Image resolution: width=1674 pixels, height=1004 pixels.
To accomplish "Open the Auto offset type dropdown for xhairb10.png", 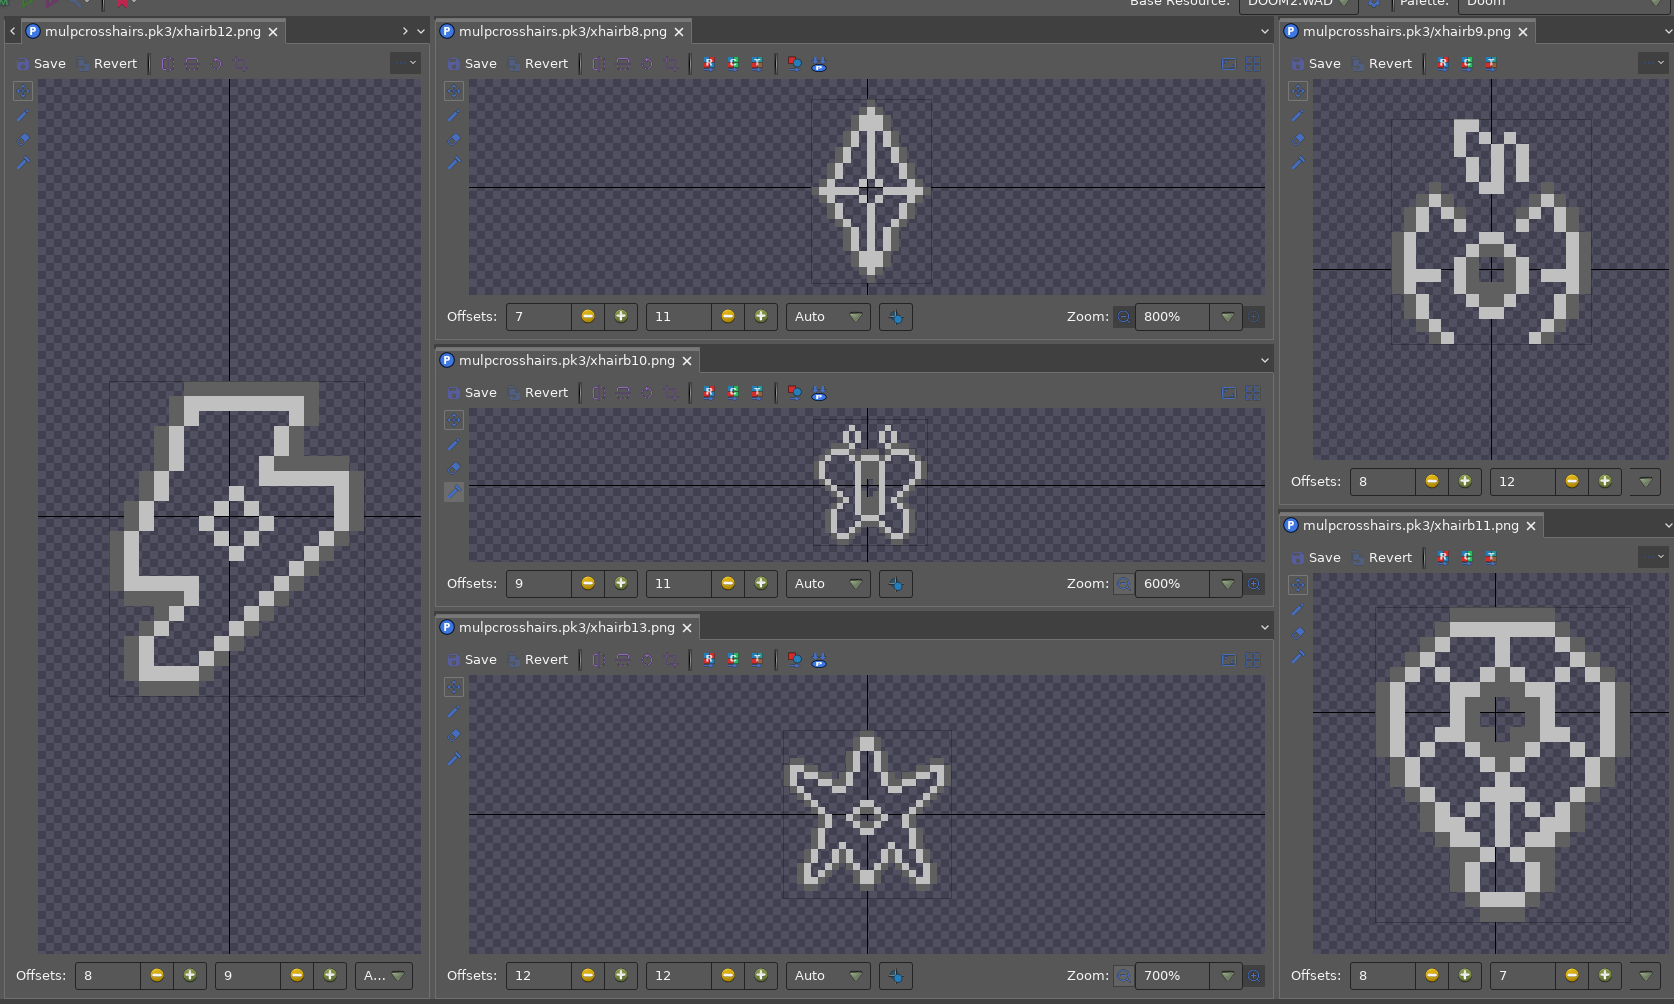I will click(828, 584).
